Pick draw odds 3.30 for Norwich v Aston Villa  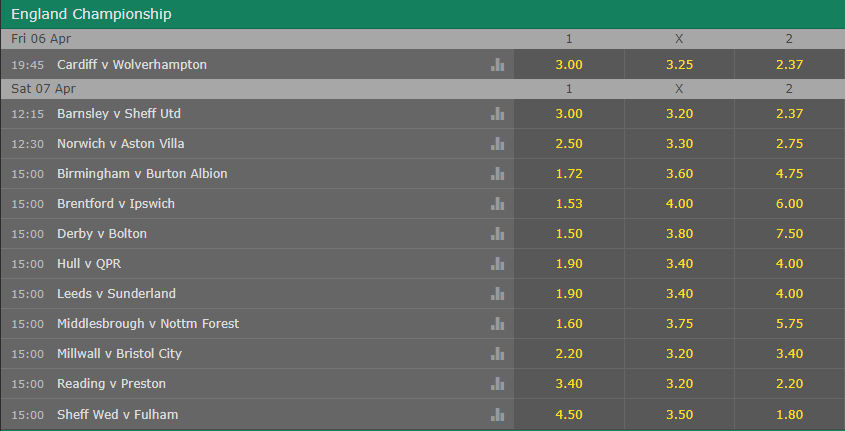[x=679, y=144]
